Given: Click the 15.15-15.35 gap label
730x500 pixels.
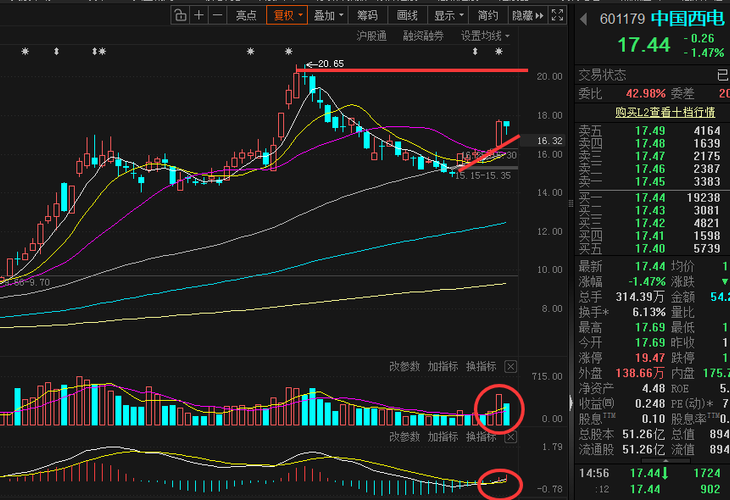Looking at the screenshot, I should click(483, 176).
